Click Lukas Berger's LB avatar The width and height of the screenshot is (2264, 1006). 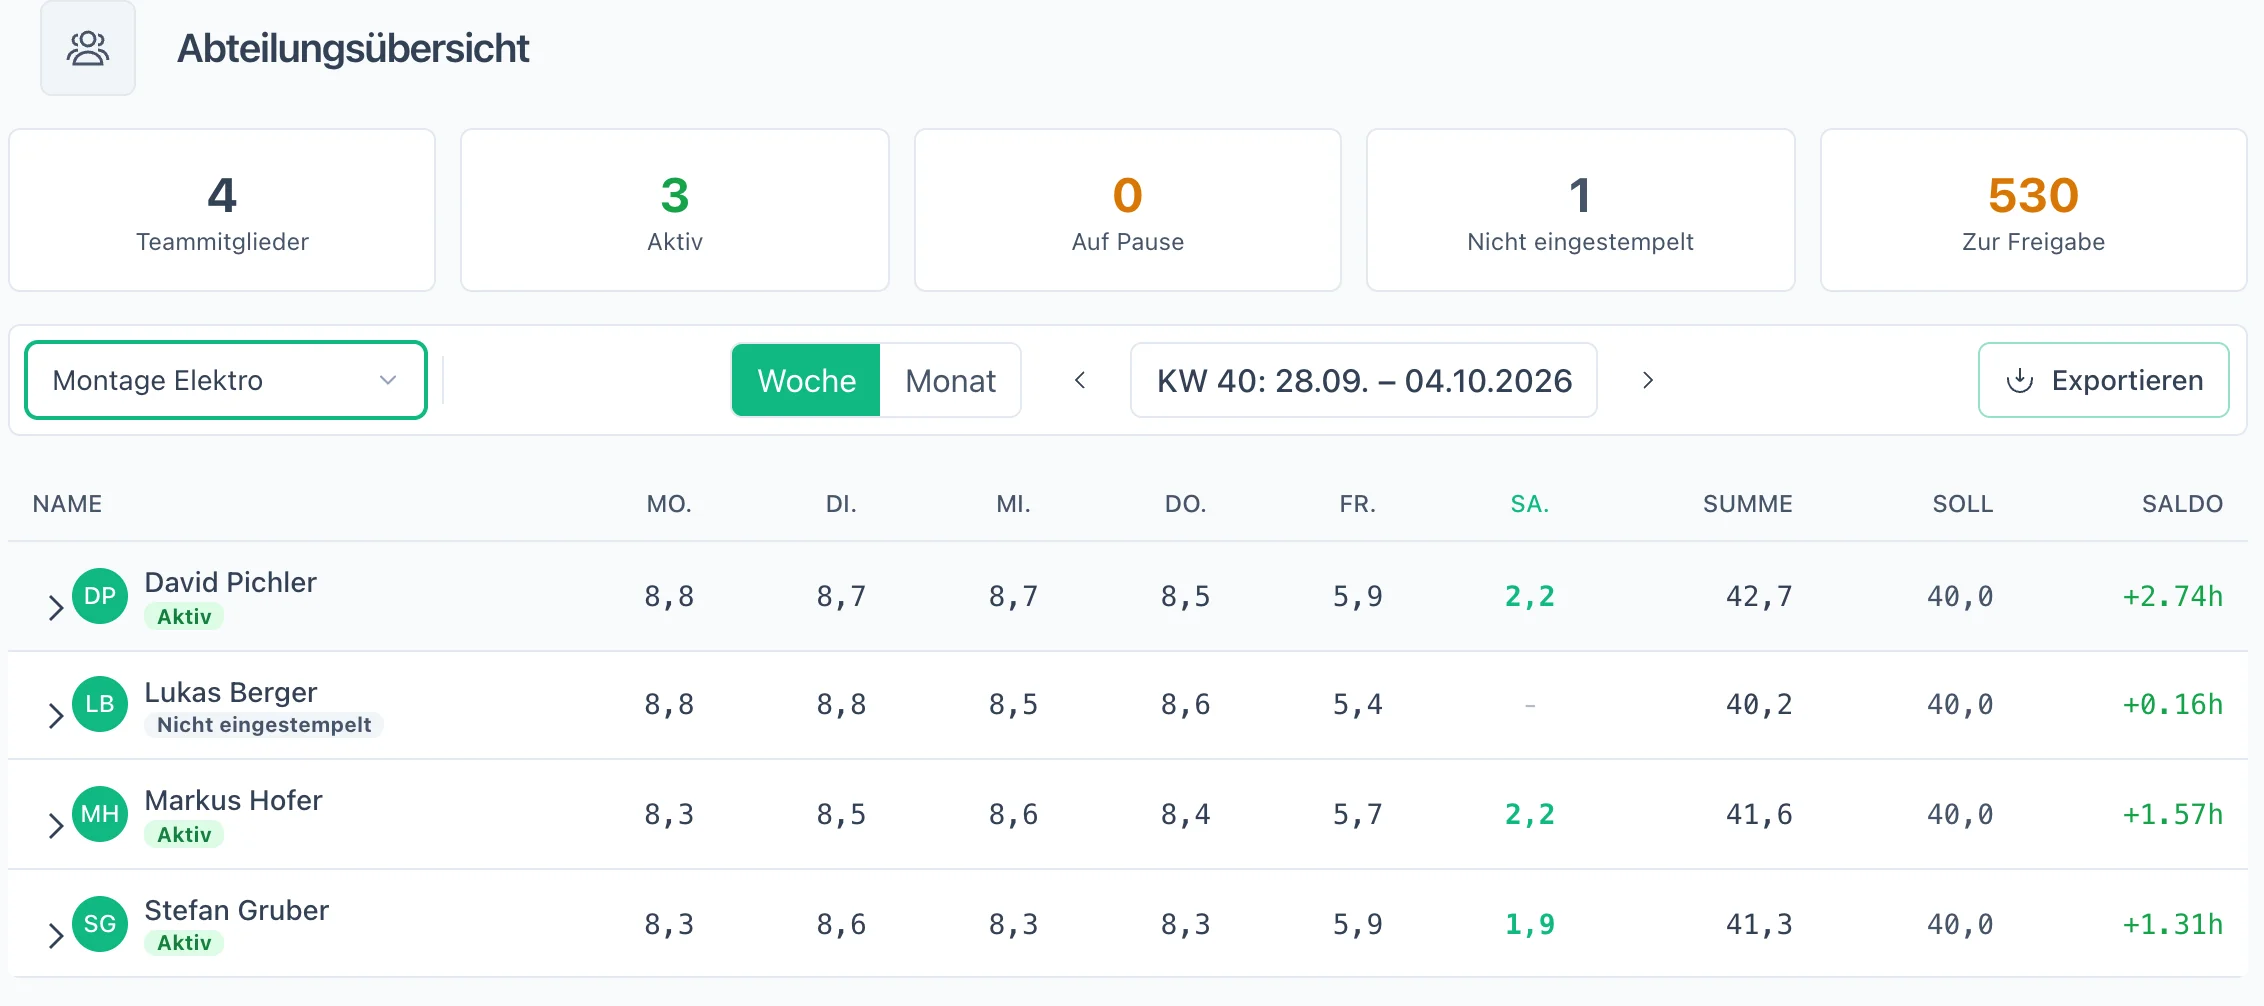click(x=100, y=704)
